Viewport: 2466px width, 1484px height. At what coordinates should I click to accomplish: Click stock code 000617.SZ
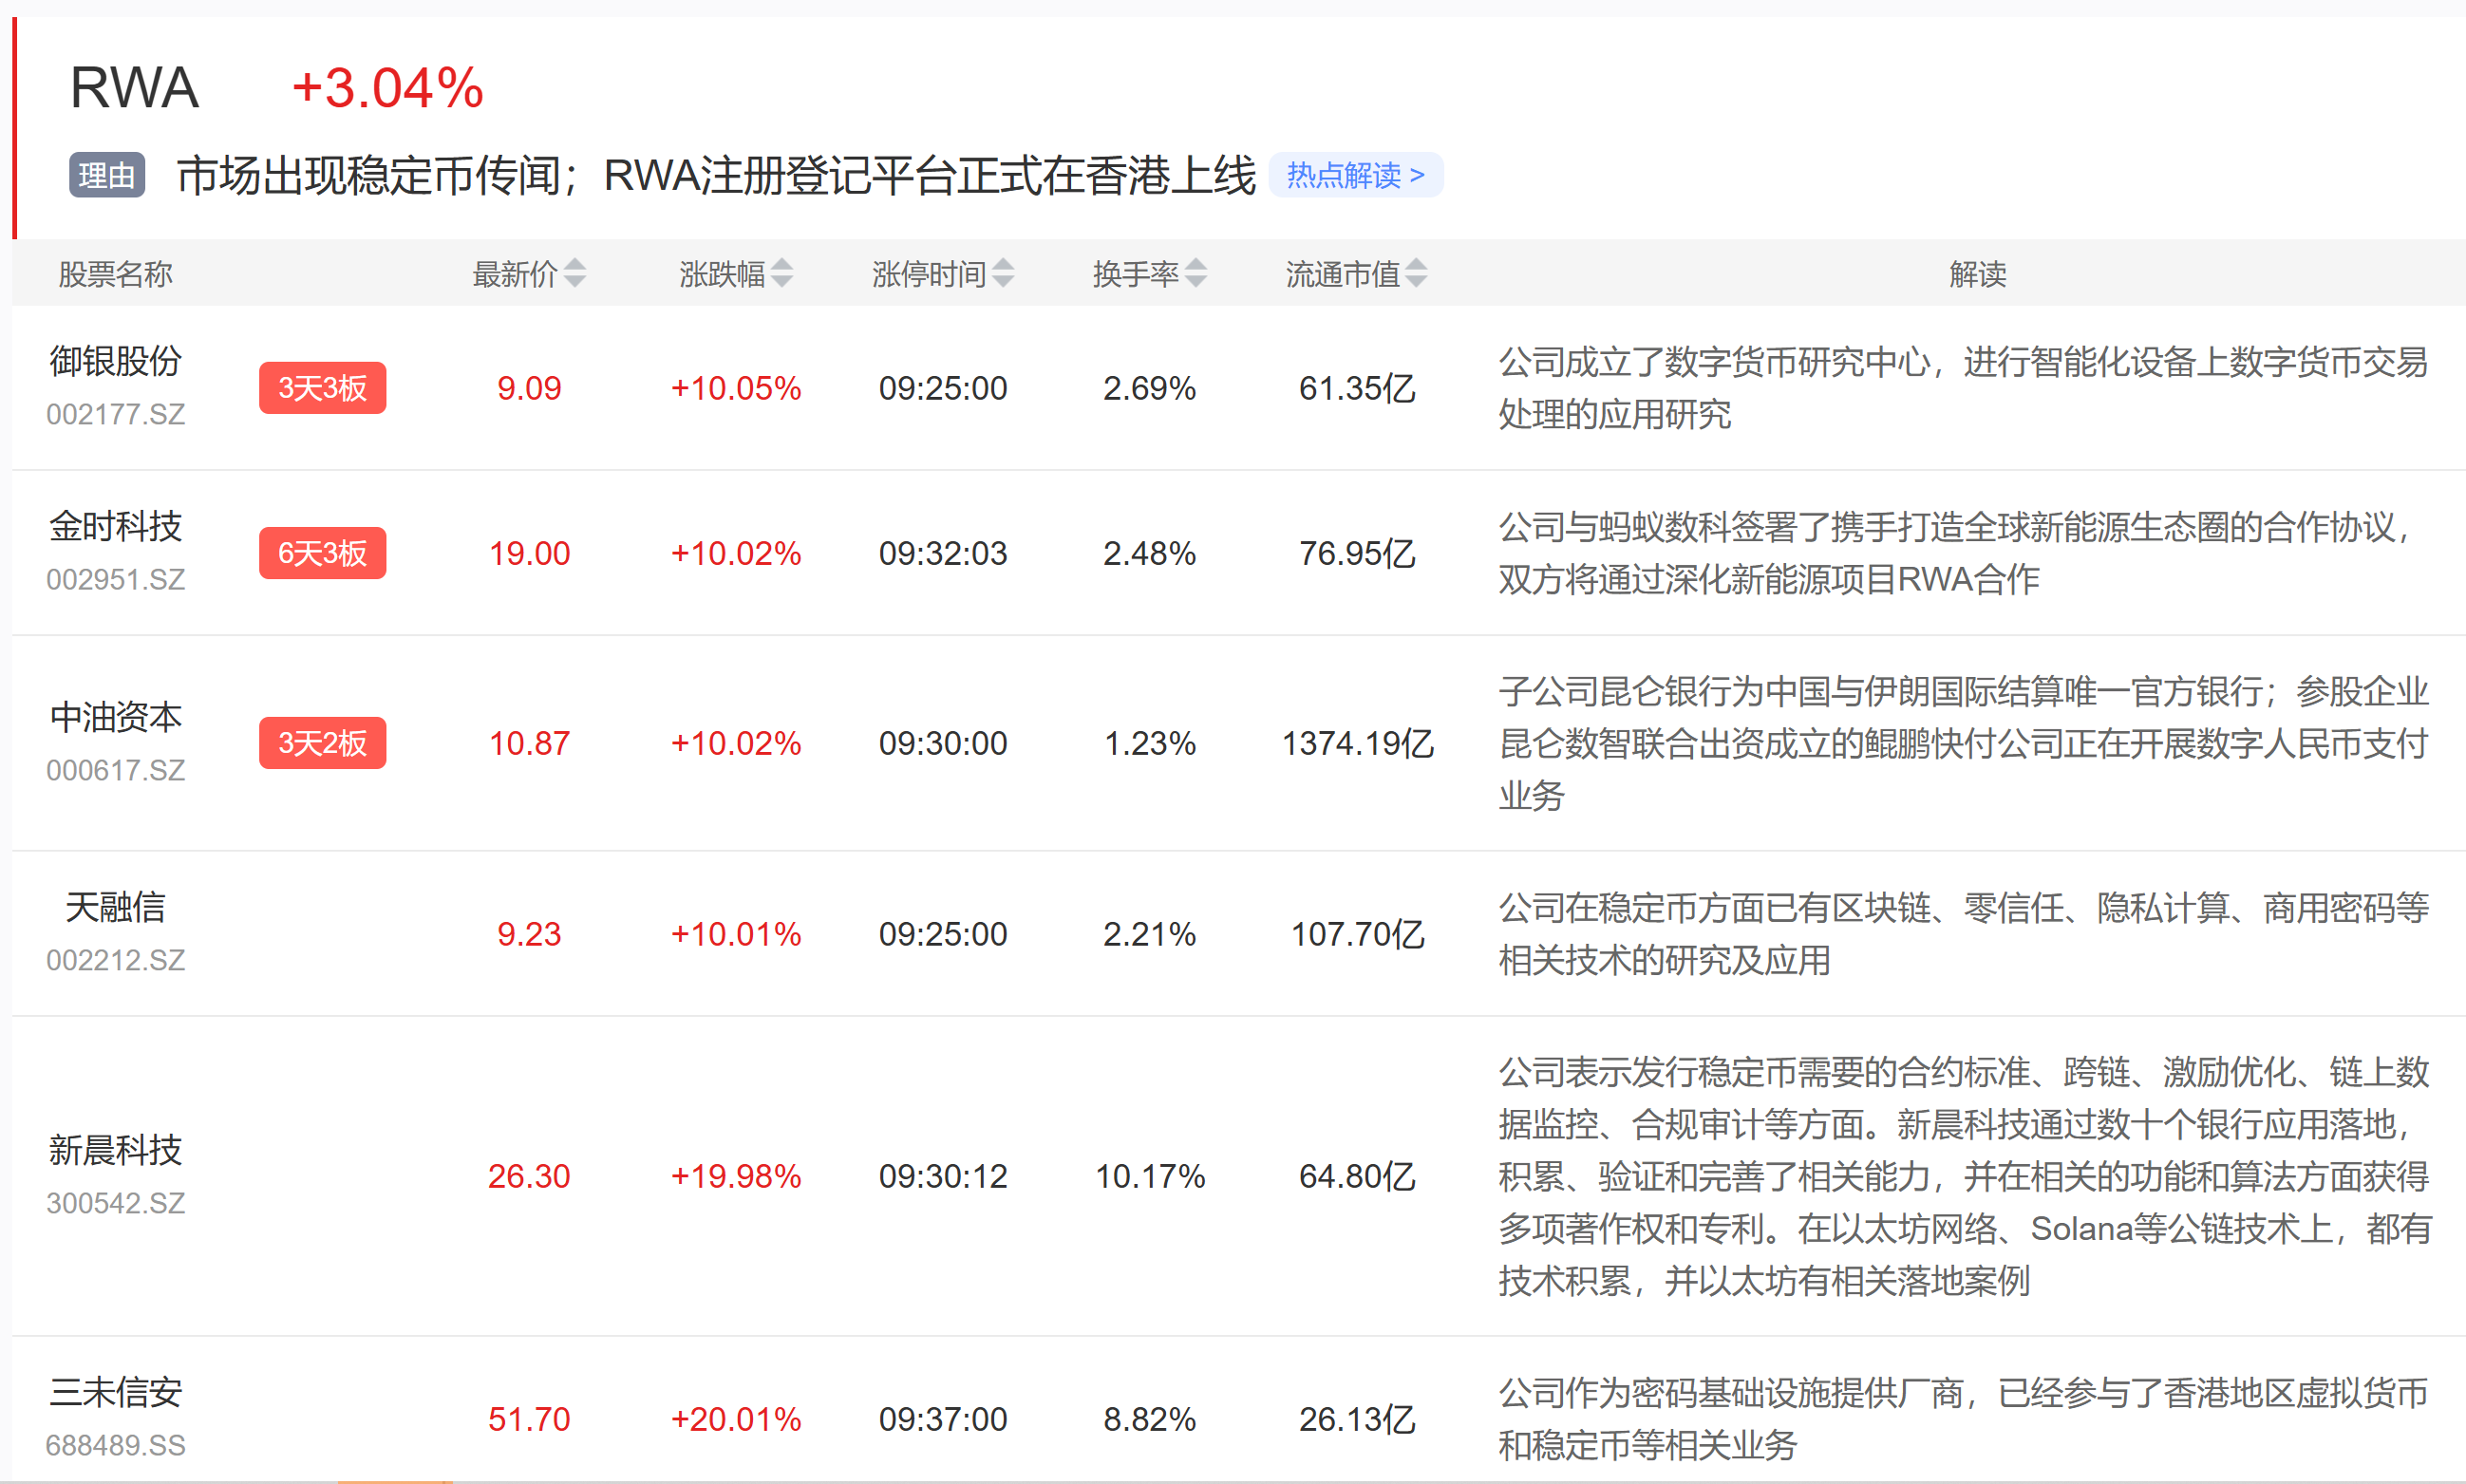(x=116, y=770)
